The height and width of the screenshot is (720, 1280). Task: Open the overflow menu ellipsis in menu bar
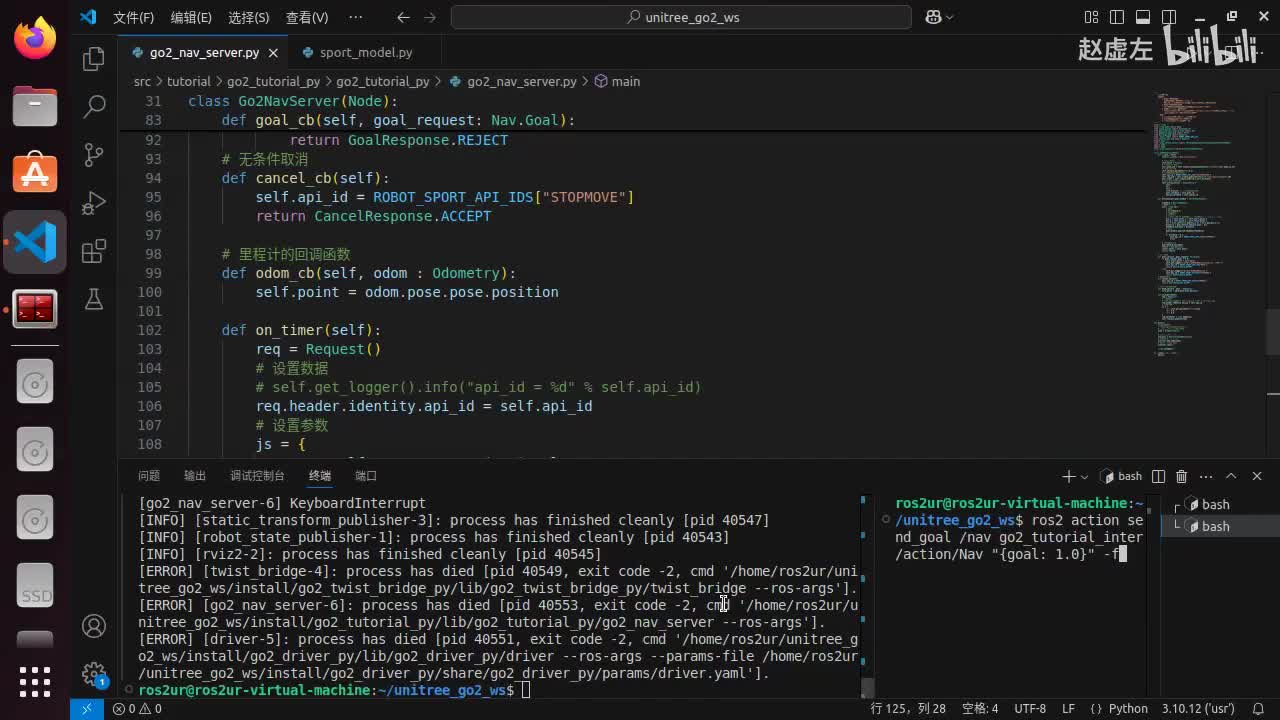pyautogui.click(x=355, y=17)
